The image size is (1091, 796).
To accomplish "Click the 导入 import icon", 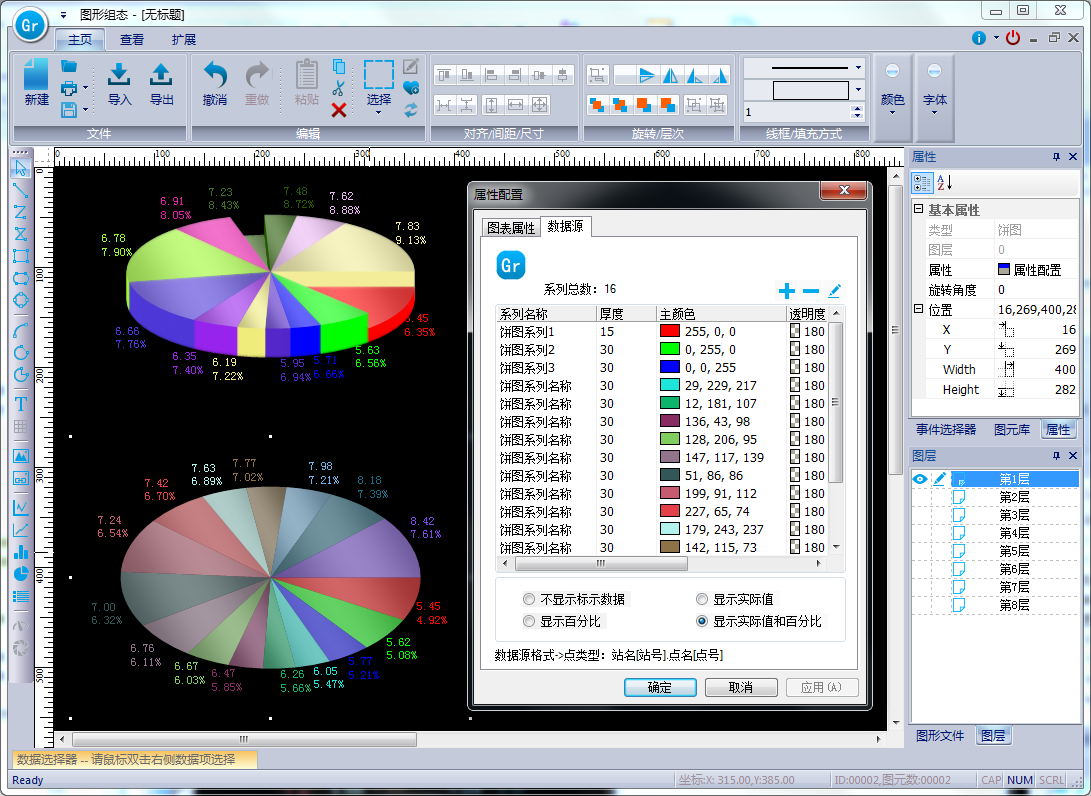I will pos(119,83).
